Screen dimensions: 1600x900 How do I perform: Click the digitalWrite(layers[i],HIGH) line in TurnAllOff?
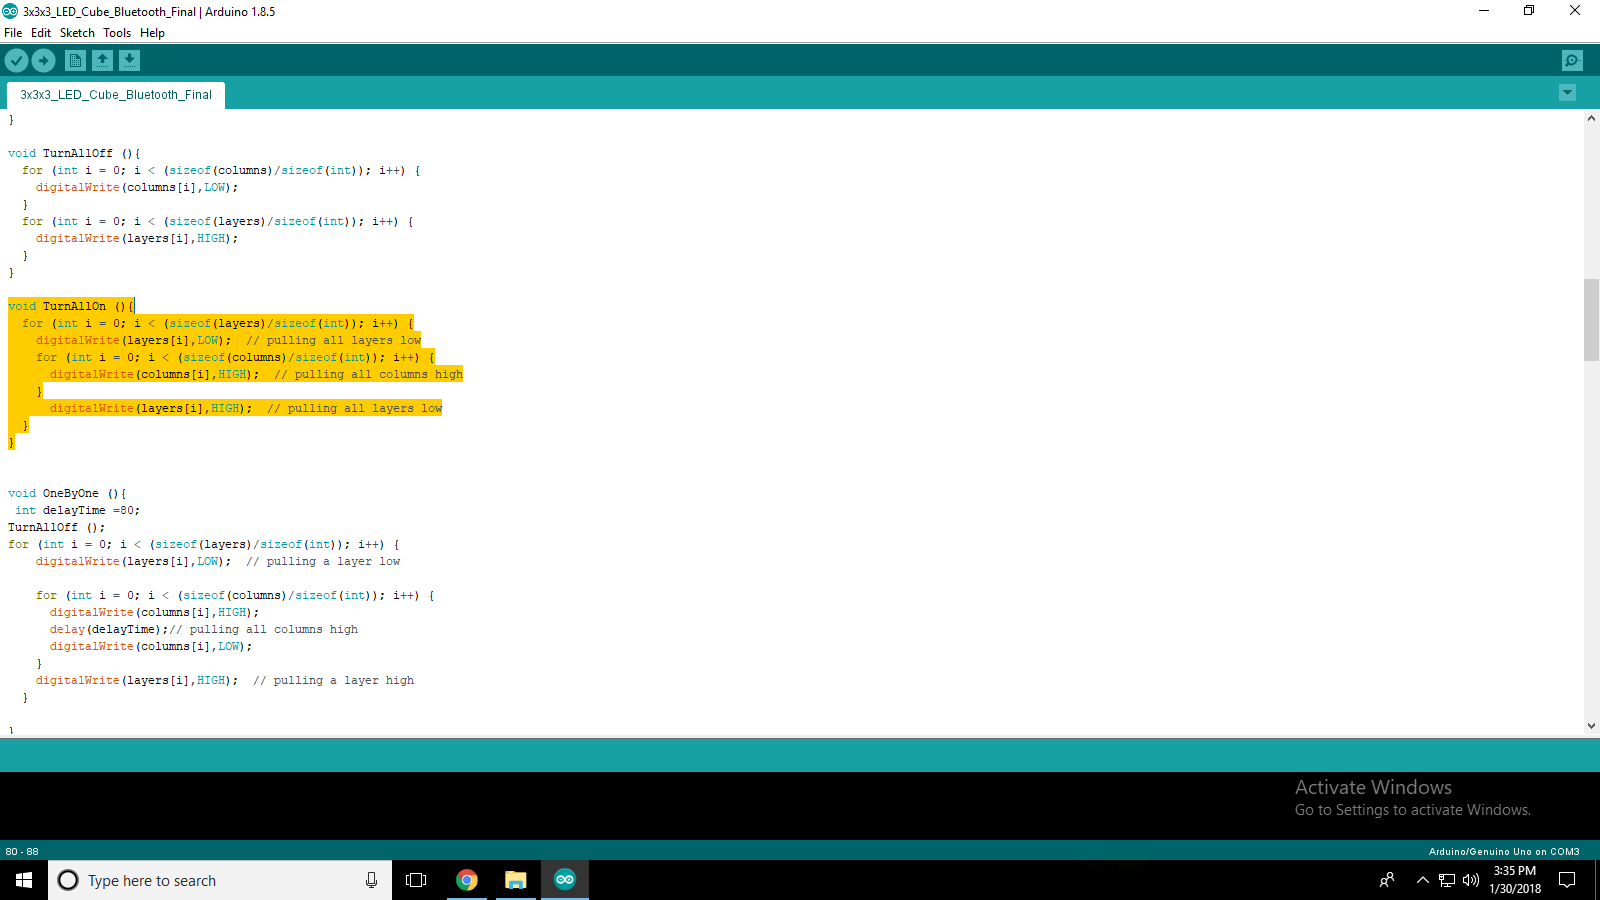coord(137,239)
